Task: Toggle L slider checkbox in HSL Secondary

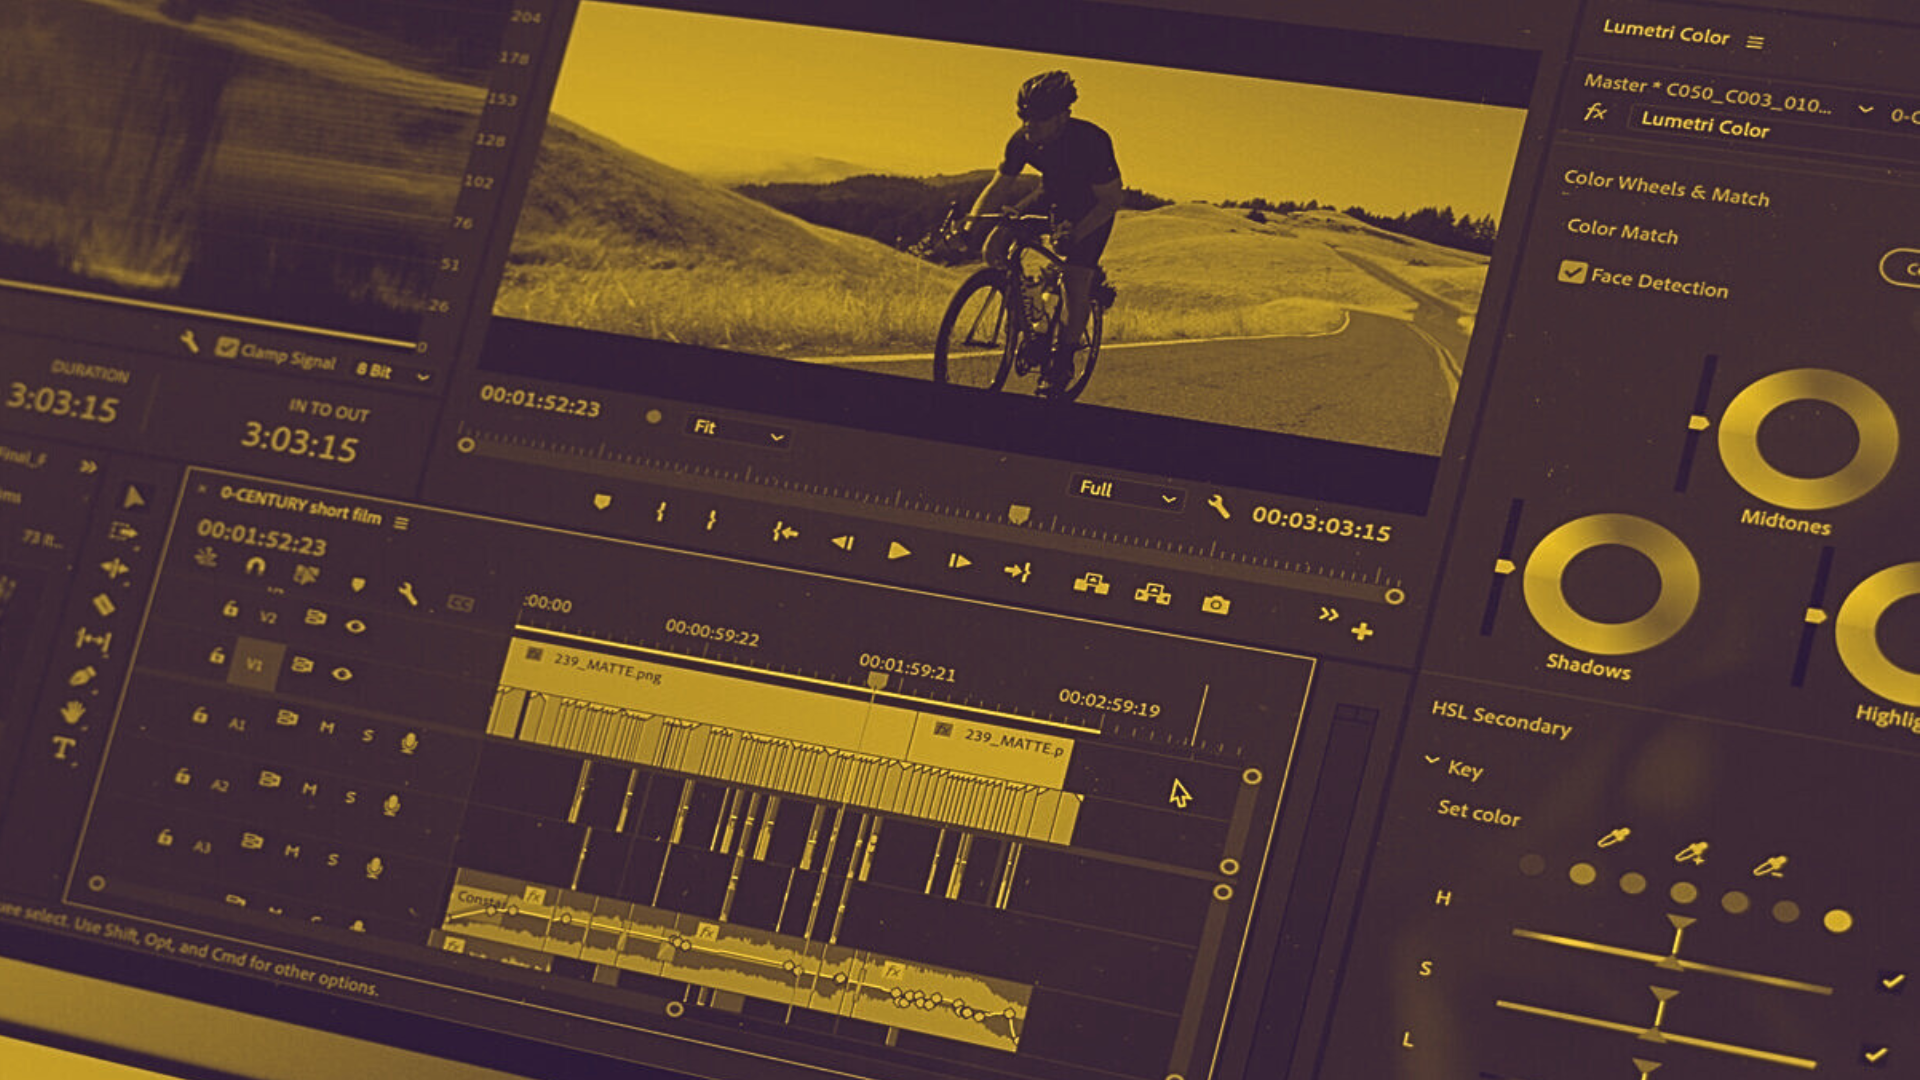Action: click(1875, 1053)
